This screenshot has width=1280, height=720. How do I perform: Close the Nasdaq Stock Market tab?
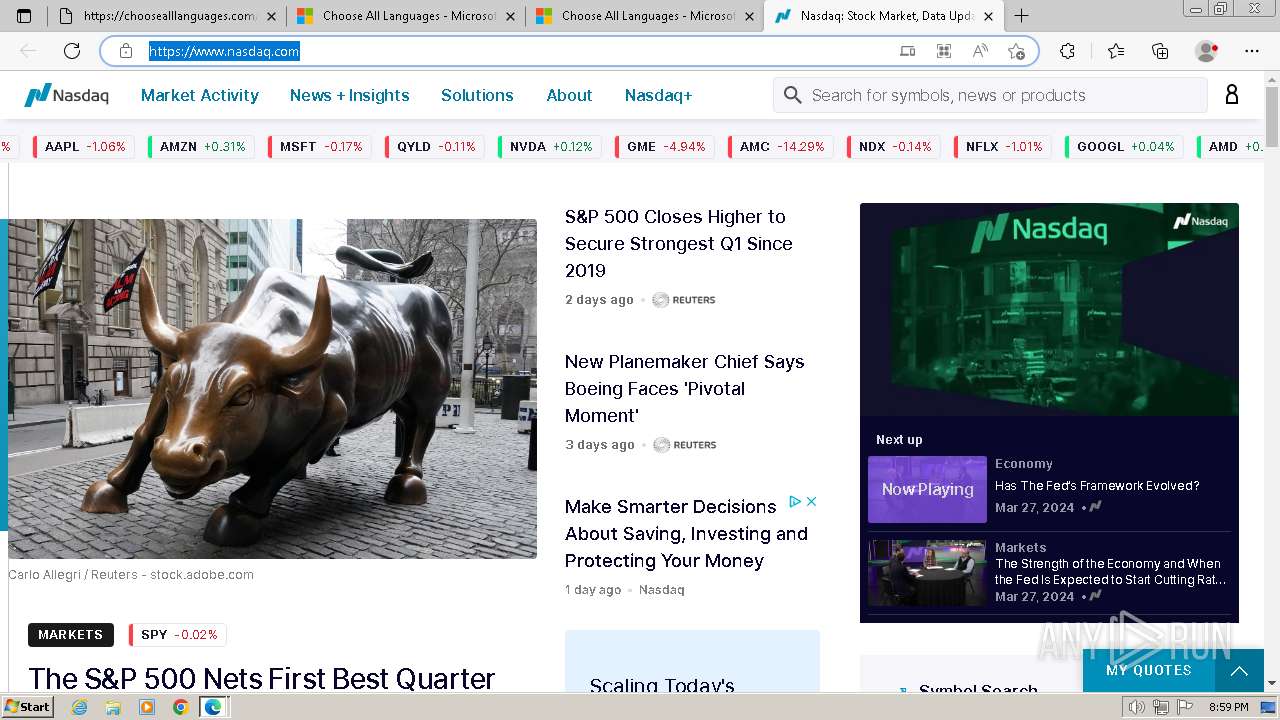click(988, 16)
